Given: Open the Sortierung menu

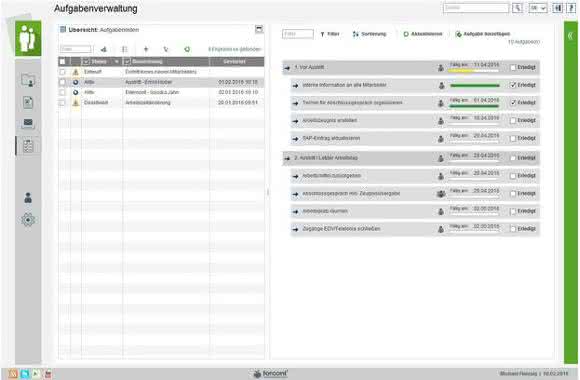Looking at the screenshot, I should click(369, 34).
